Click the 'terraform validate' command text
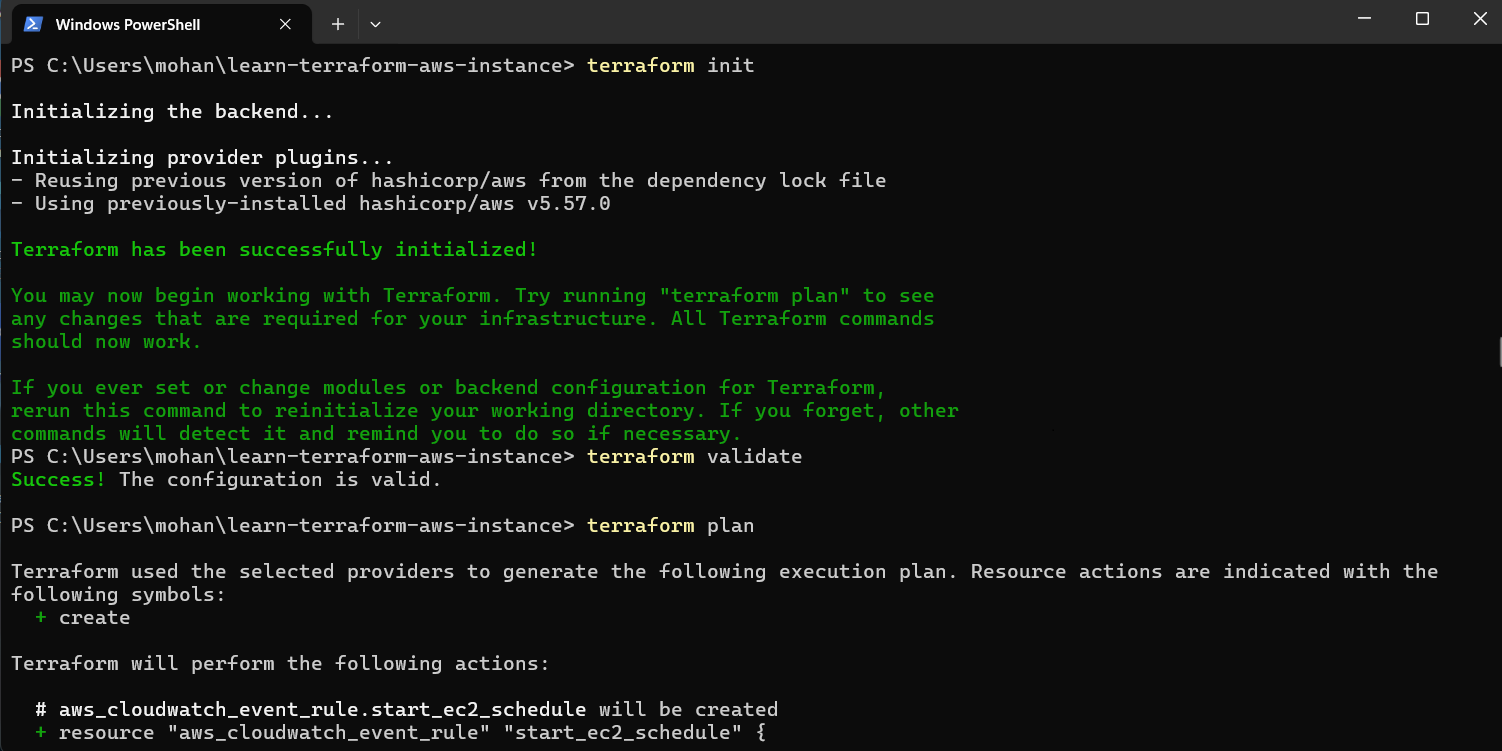 coord(694,457)
